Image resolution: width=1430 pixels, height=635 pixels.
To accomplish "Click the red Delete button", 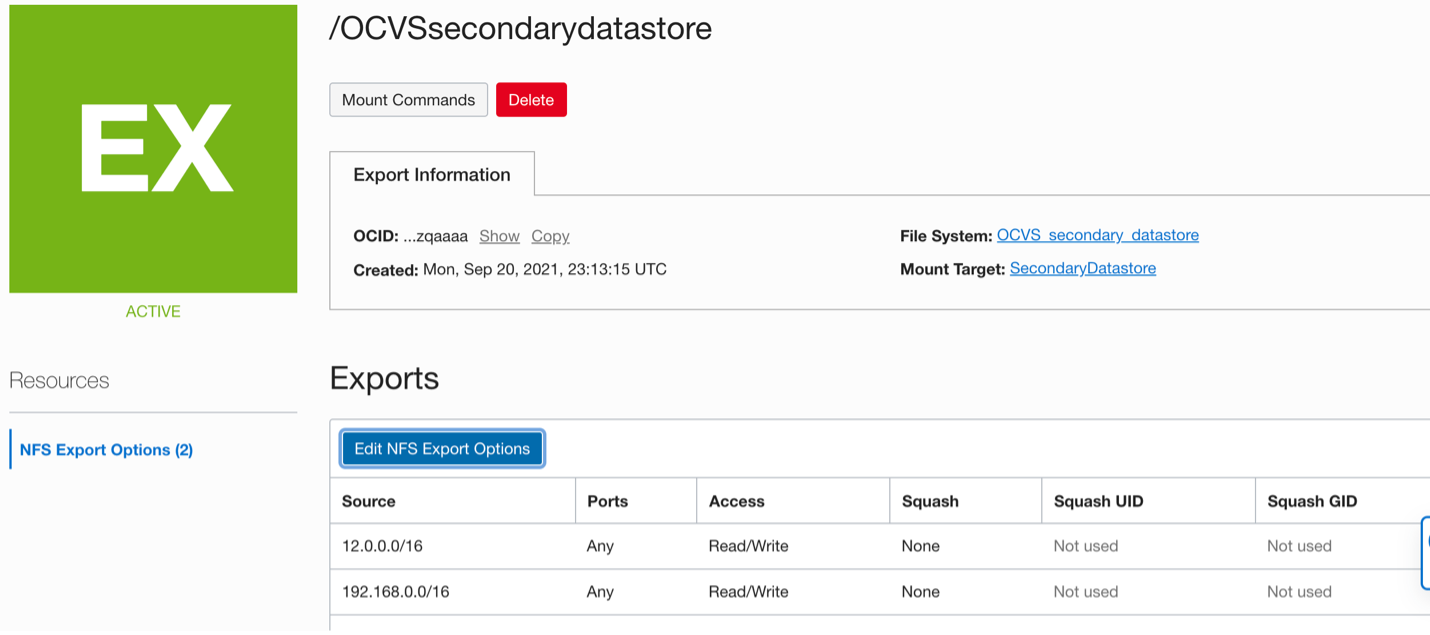I will pyautogui.click(x=531, y=99).
